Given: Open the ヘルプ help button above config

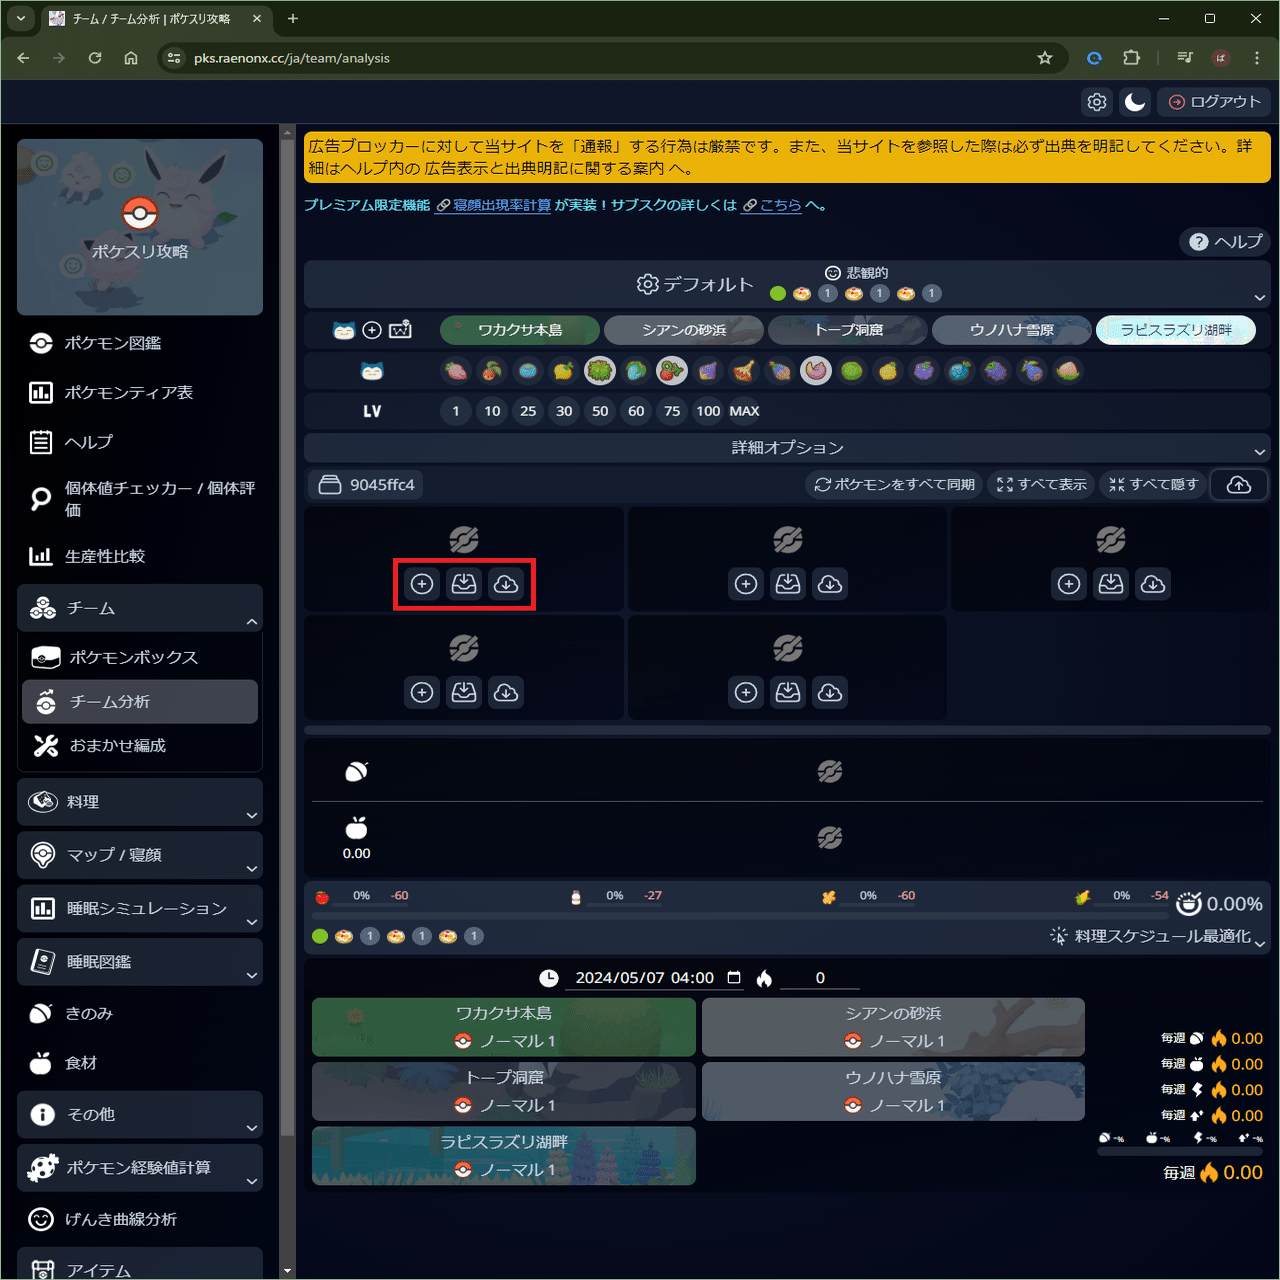Looking at the screenshot, I should [1226, 241].
